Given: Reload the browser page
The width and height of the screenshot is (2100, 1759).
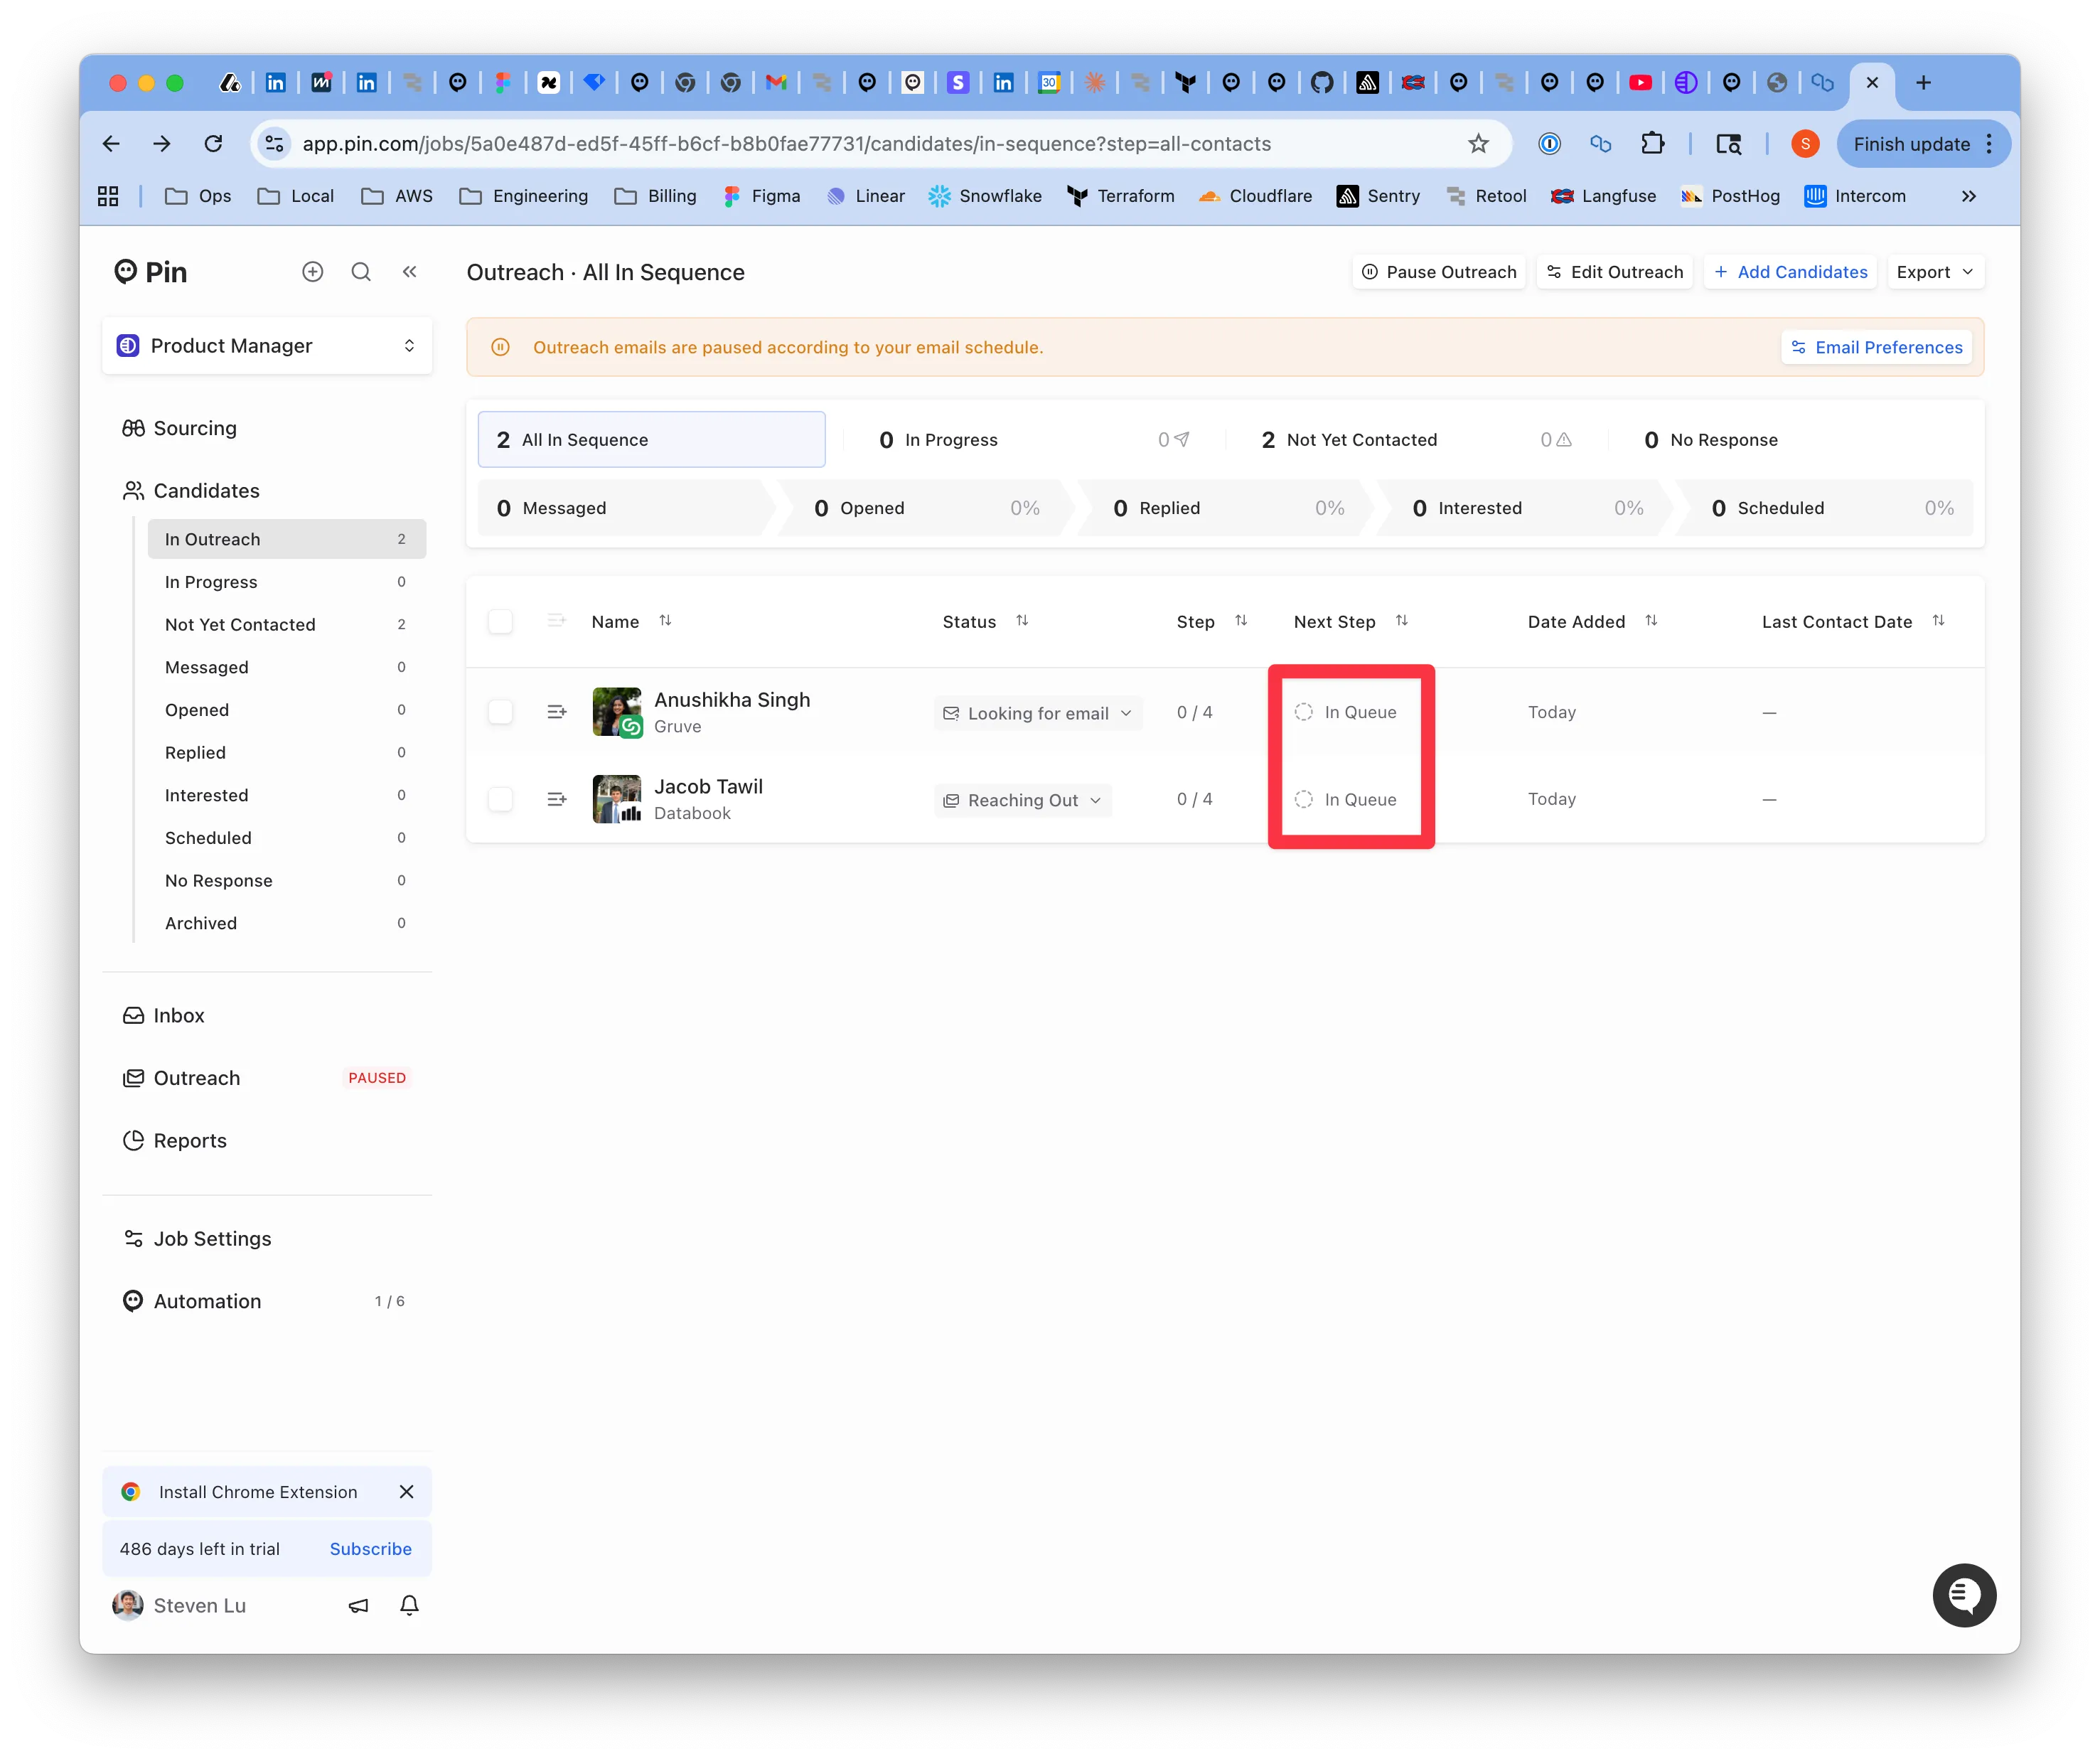Looking at the screenshot, I should [x=213, y=144].
